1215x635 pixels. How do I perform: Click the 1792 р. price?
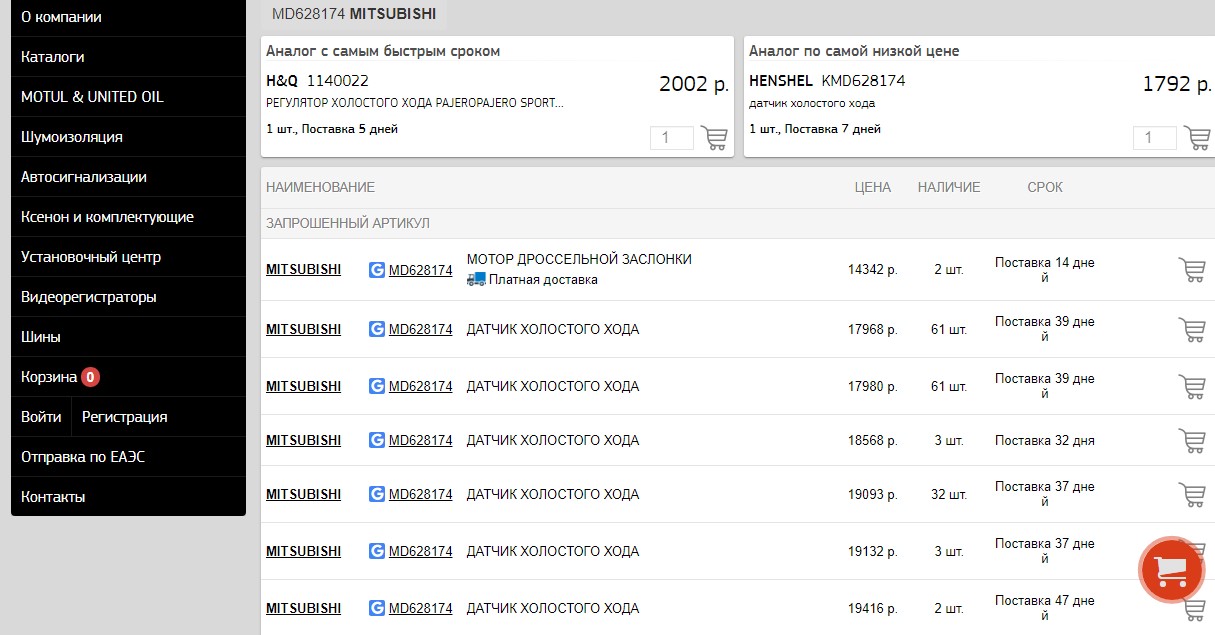[1177, 84]
